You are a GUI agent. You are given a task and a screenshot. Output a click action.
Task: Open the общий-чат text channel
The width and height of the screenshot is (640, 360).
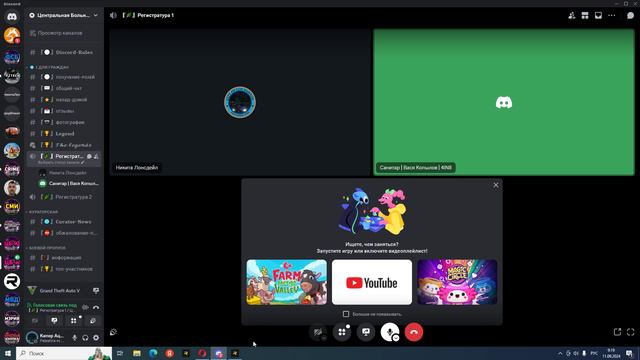(x=63, y=88)
